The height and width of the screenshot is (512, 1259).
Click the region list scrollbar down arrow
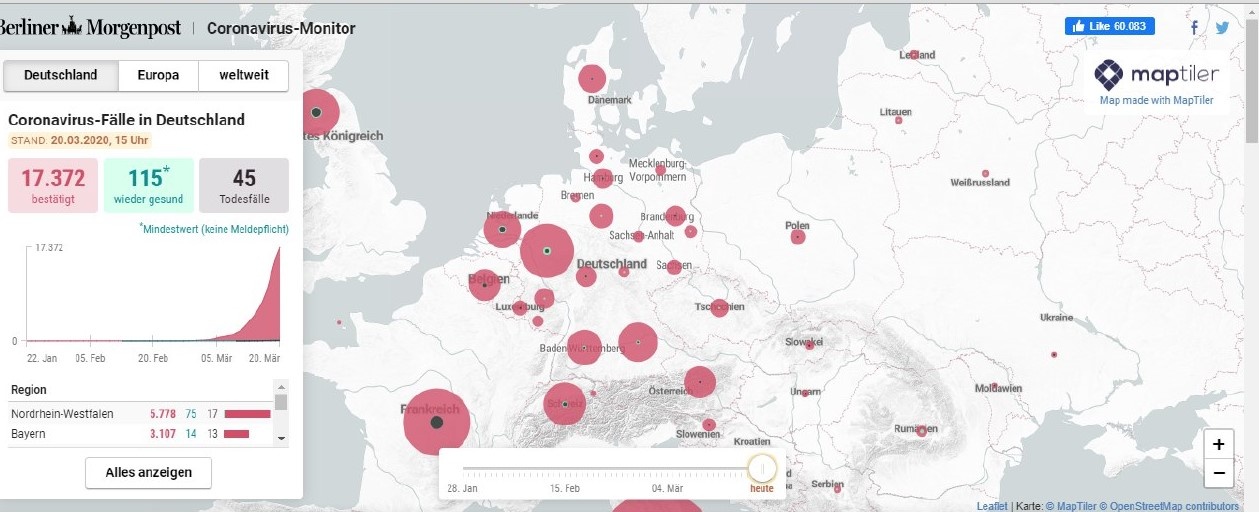[x=281, y=438]
